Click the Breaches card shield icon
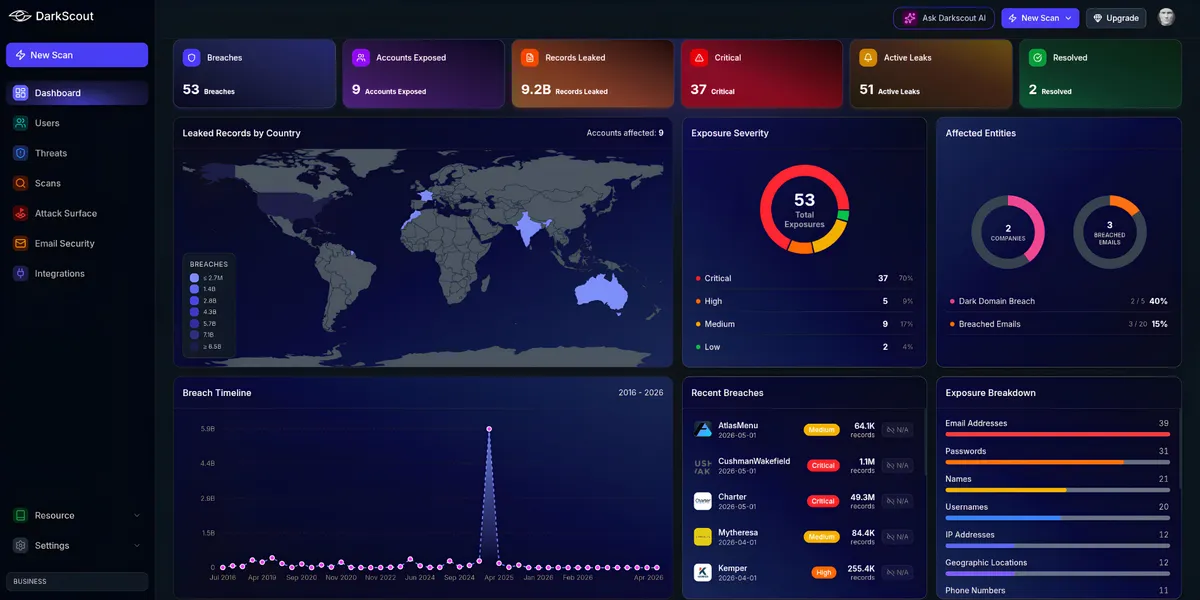Viewport: 1200px width, 600px height. (x=191, y=58)
